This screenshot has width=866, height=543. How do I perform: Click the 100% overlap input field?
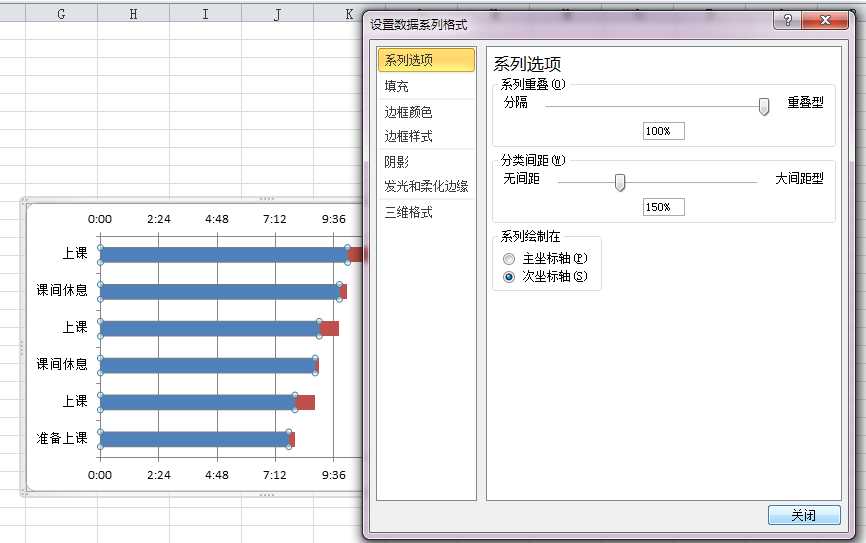663,131
